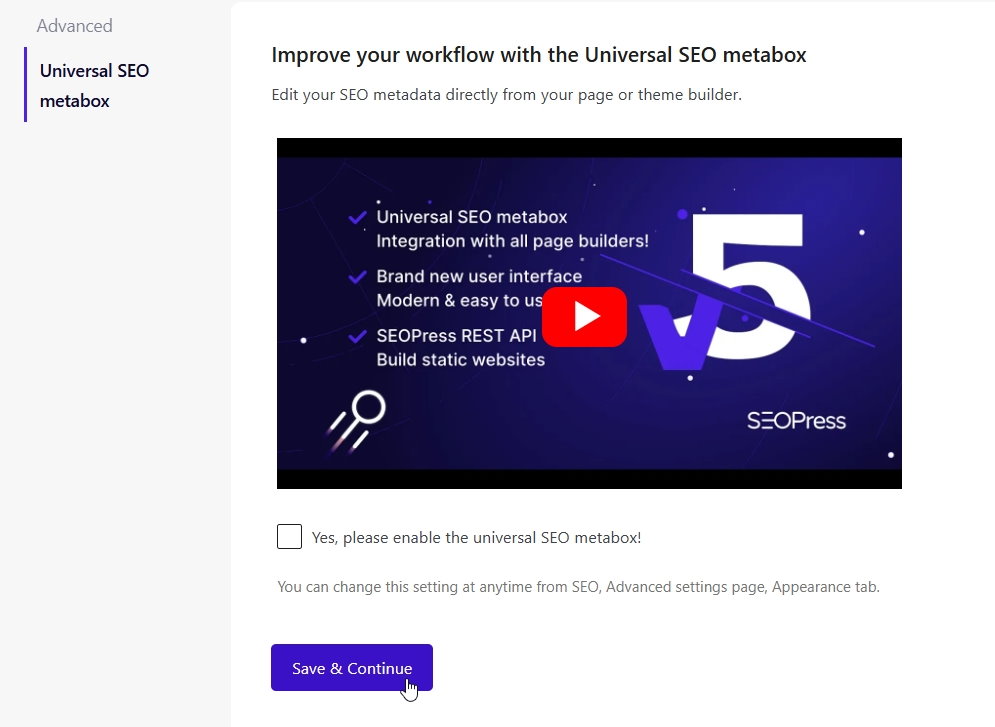995x727 pixels.
Task: Click 'Brand new user interface' video text
Action: tap(479, 276)
